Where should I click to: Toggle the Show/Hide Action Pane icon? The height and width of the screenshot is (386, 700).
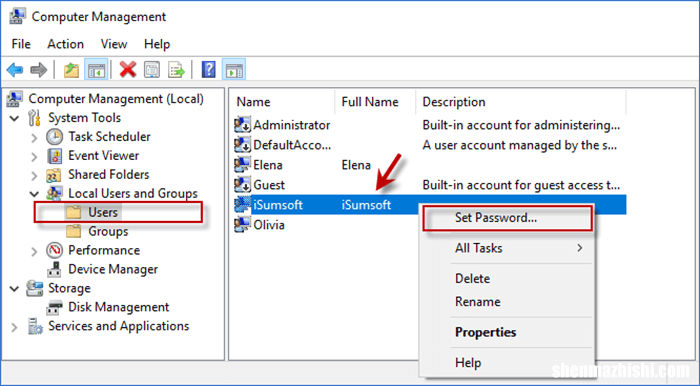(x=234, y=70)
